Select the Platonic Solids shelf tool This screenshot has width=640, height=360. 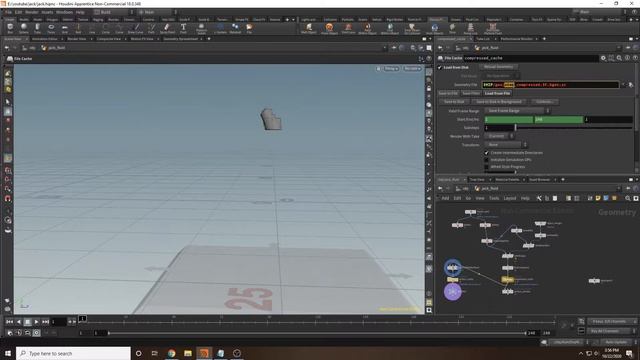[201, 28]
